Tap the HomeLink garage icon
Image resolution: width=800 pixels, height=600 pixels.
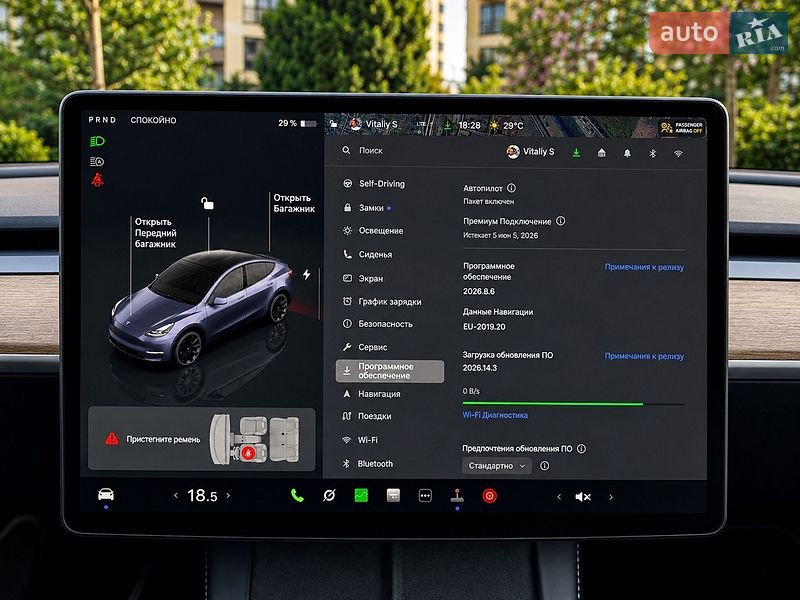pyautogui.click(x=602, y=153)
